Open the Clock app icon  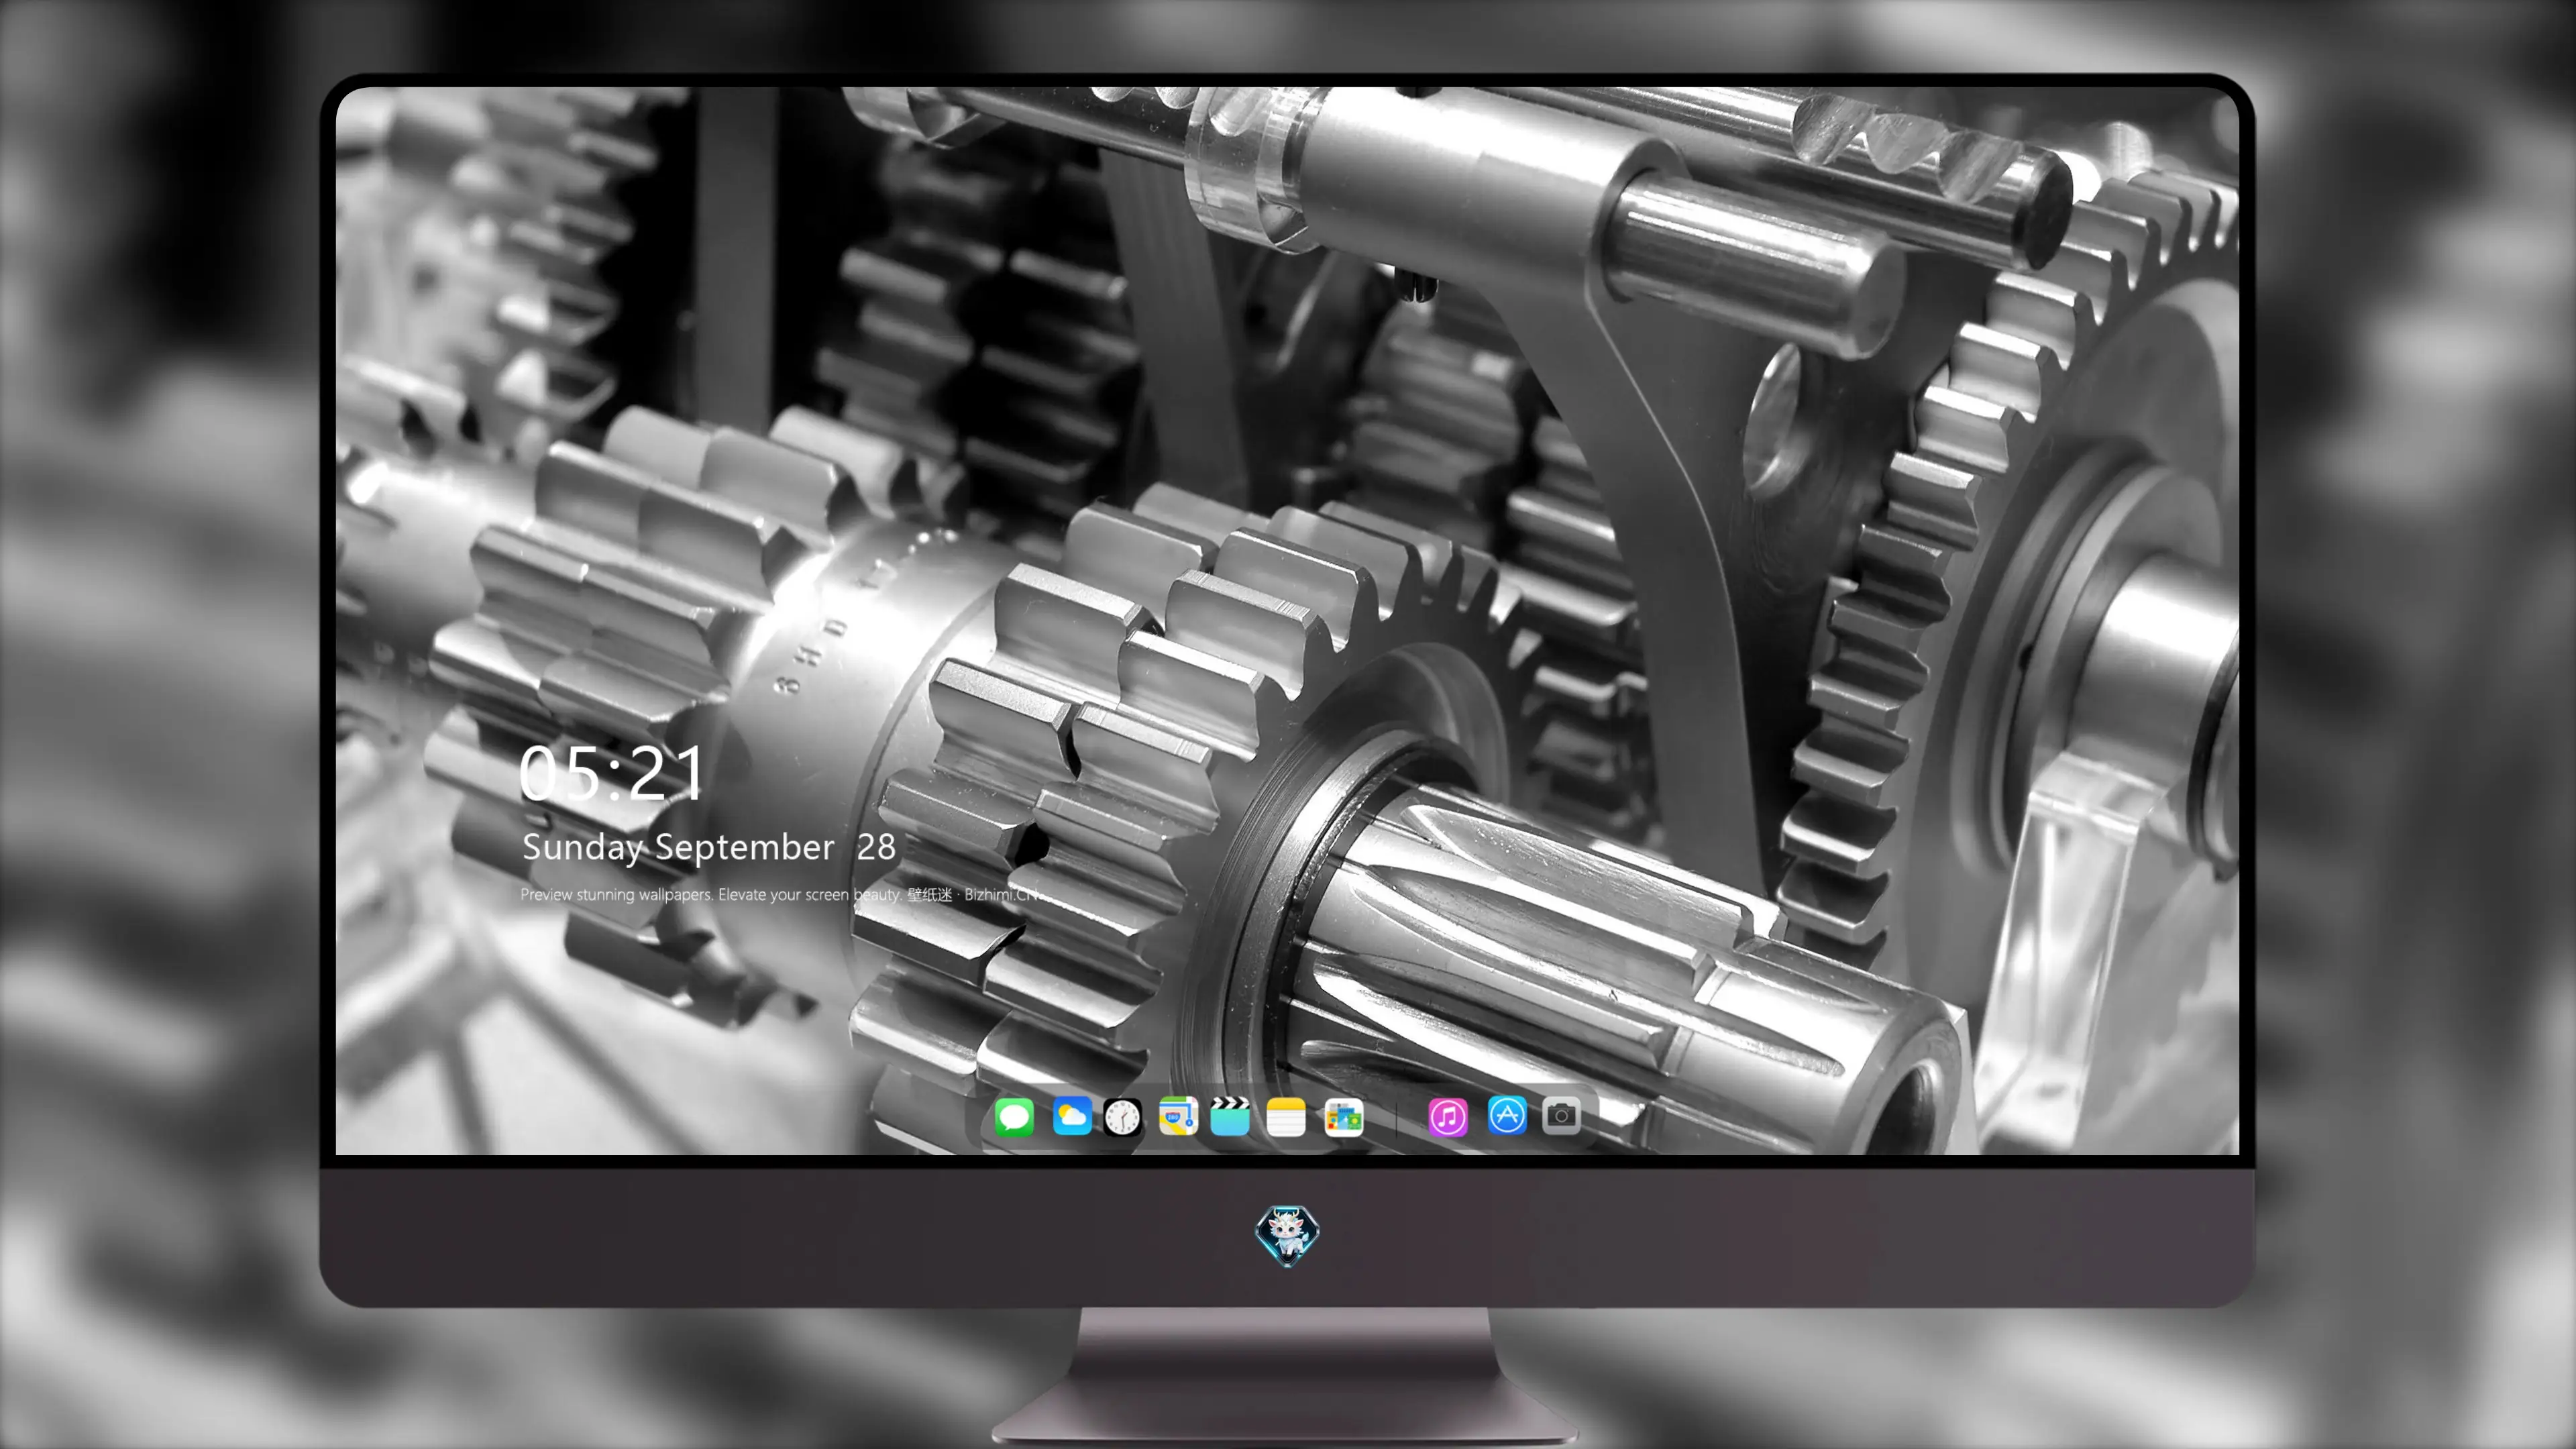pos(1122,1116)
